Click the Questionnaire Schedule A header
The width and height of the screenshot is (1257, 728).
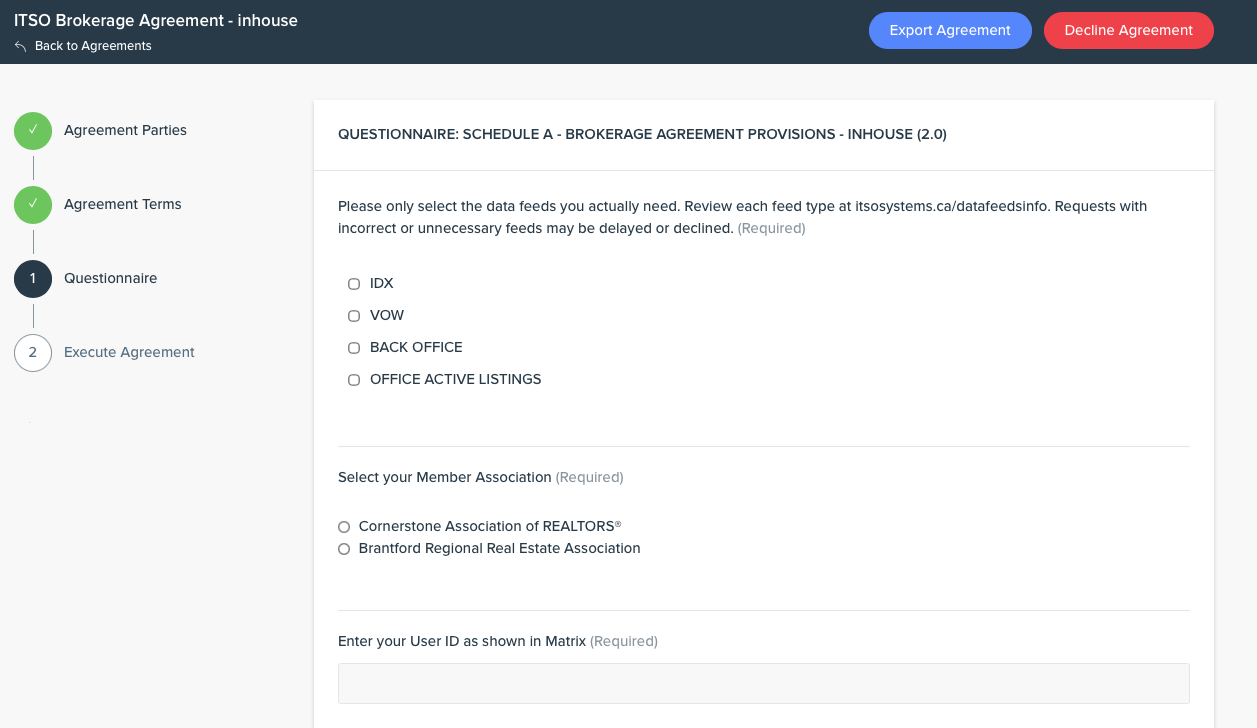tap(642, 134)
